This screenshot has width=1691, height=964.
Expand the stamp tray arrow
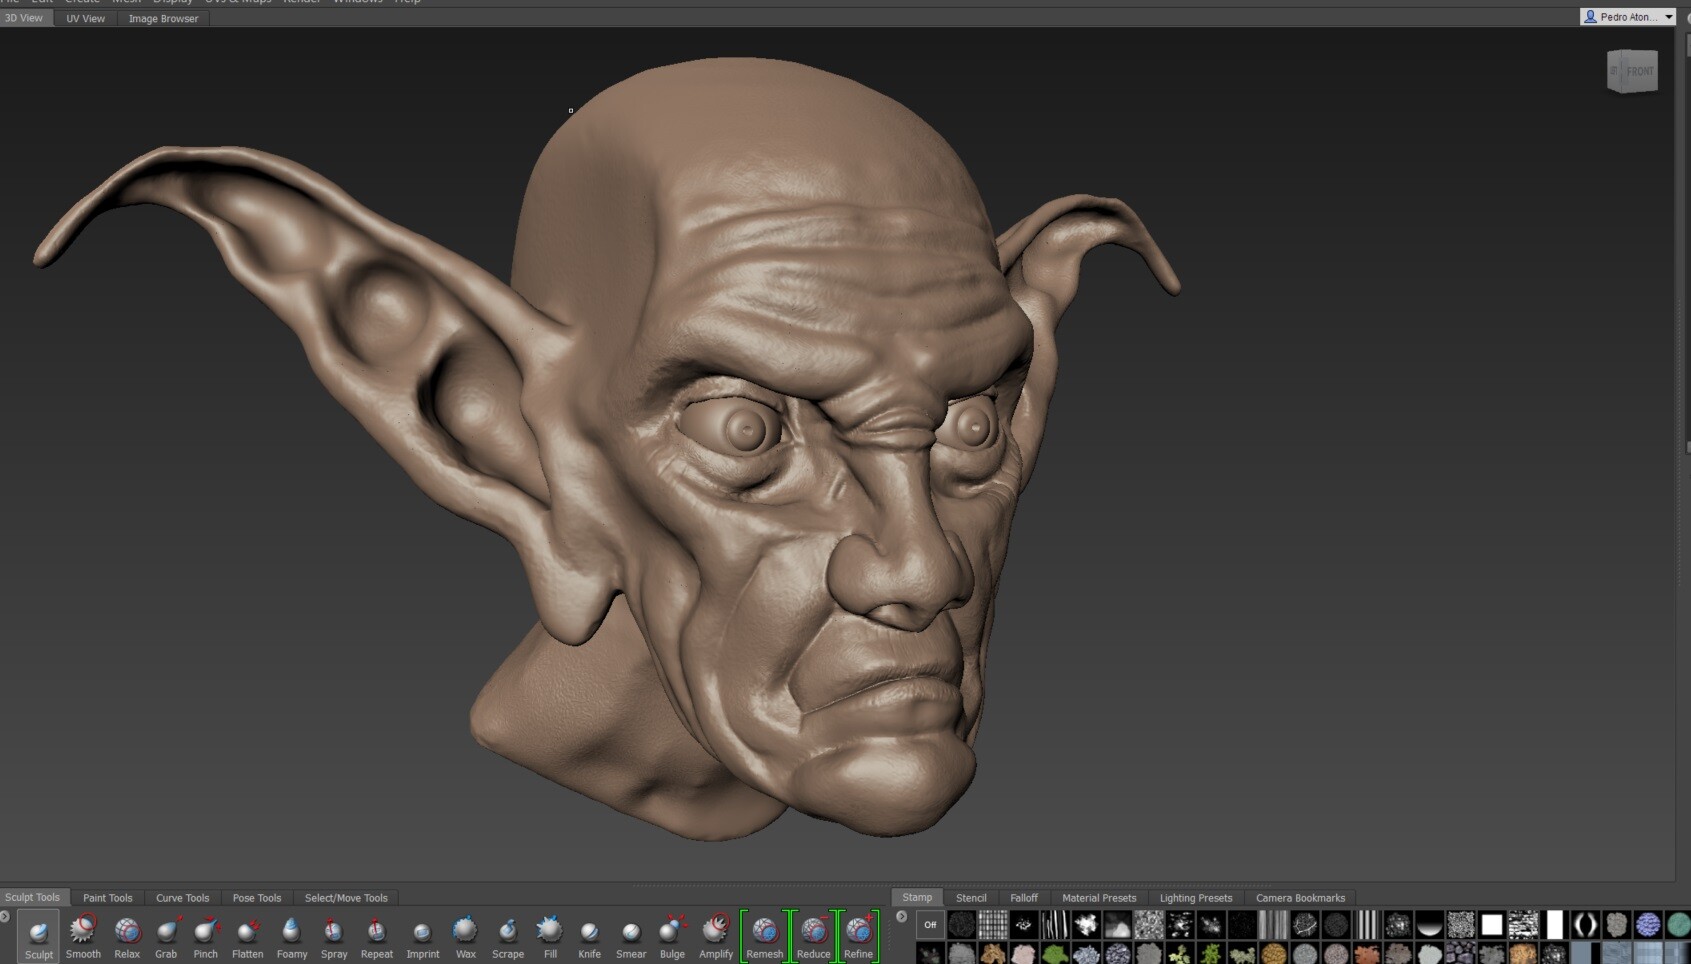(901, 917)
